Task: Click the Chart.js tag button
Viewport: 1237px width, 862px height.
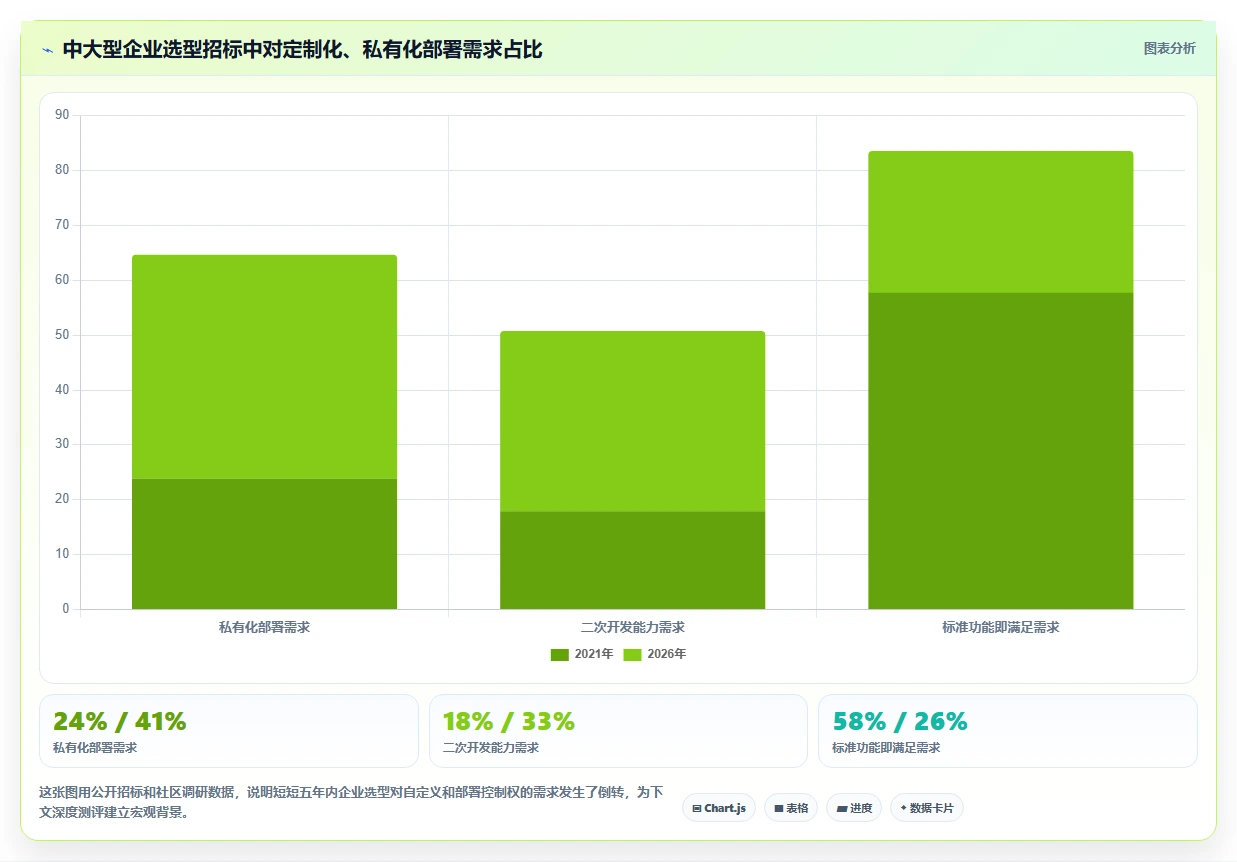Action: pos(719,808)
